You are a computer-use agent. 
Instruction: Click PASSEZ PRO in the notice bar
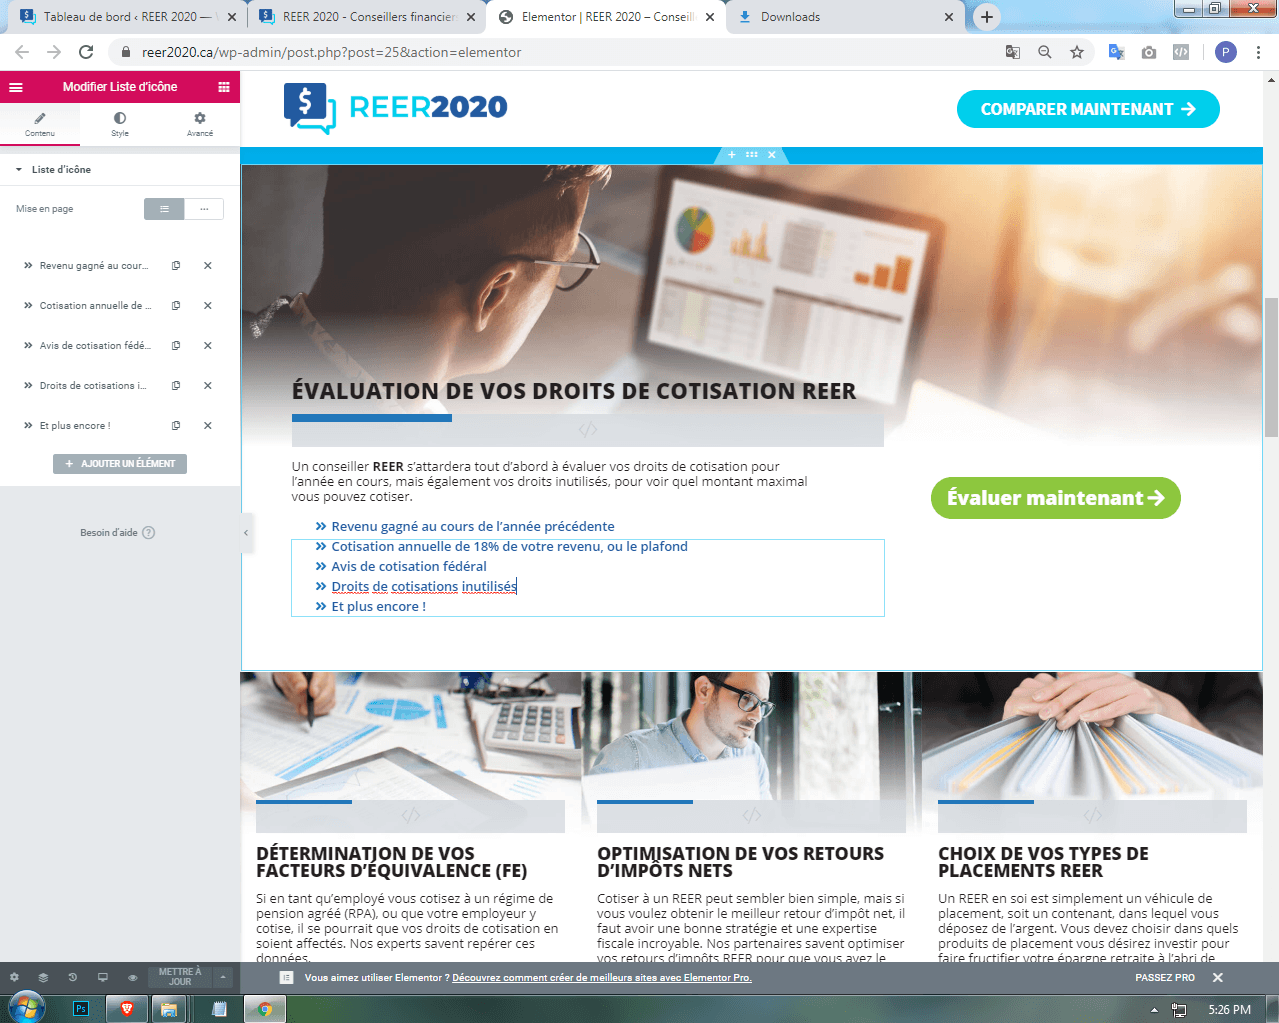(1165, 978)
